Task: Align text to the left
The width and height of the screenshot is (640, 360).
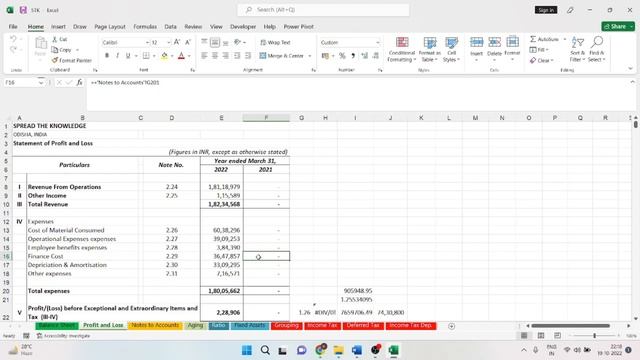Action: 204,56
